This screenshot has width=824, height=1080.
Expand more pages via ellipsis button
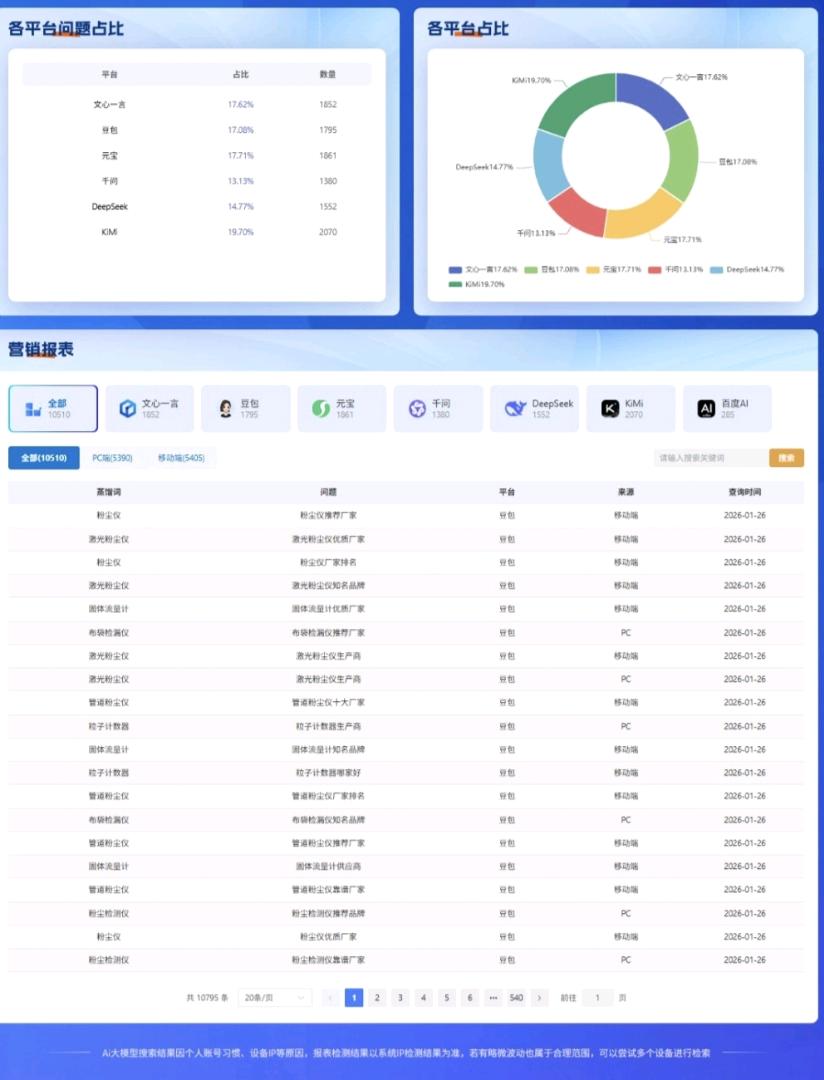click(493, 998)
